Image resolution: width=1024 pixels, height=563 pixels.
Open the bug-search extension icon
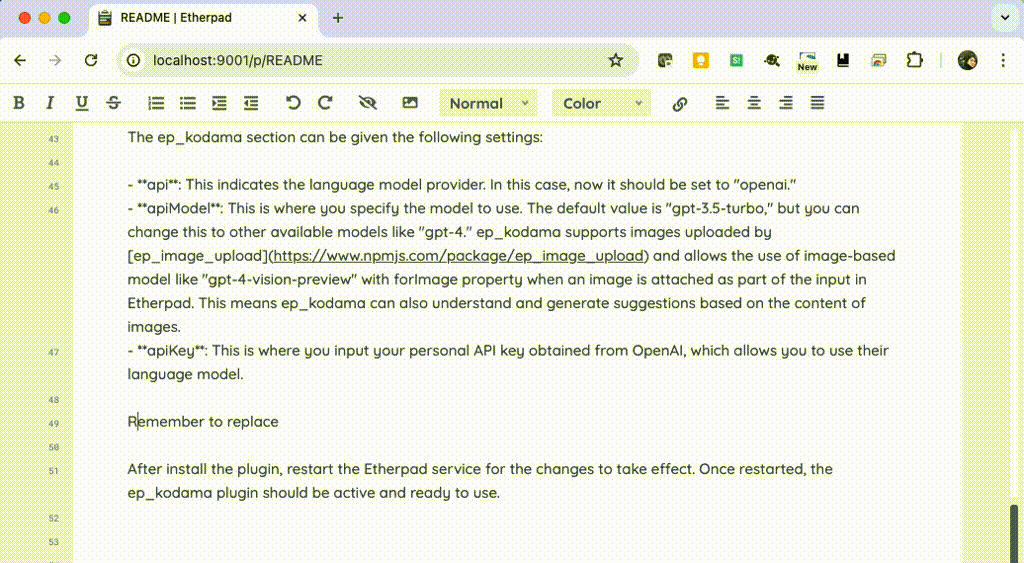tap(772, 60)
